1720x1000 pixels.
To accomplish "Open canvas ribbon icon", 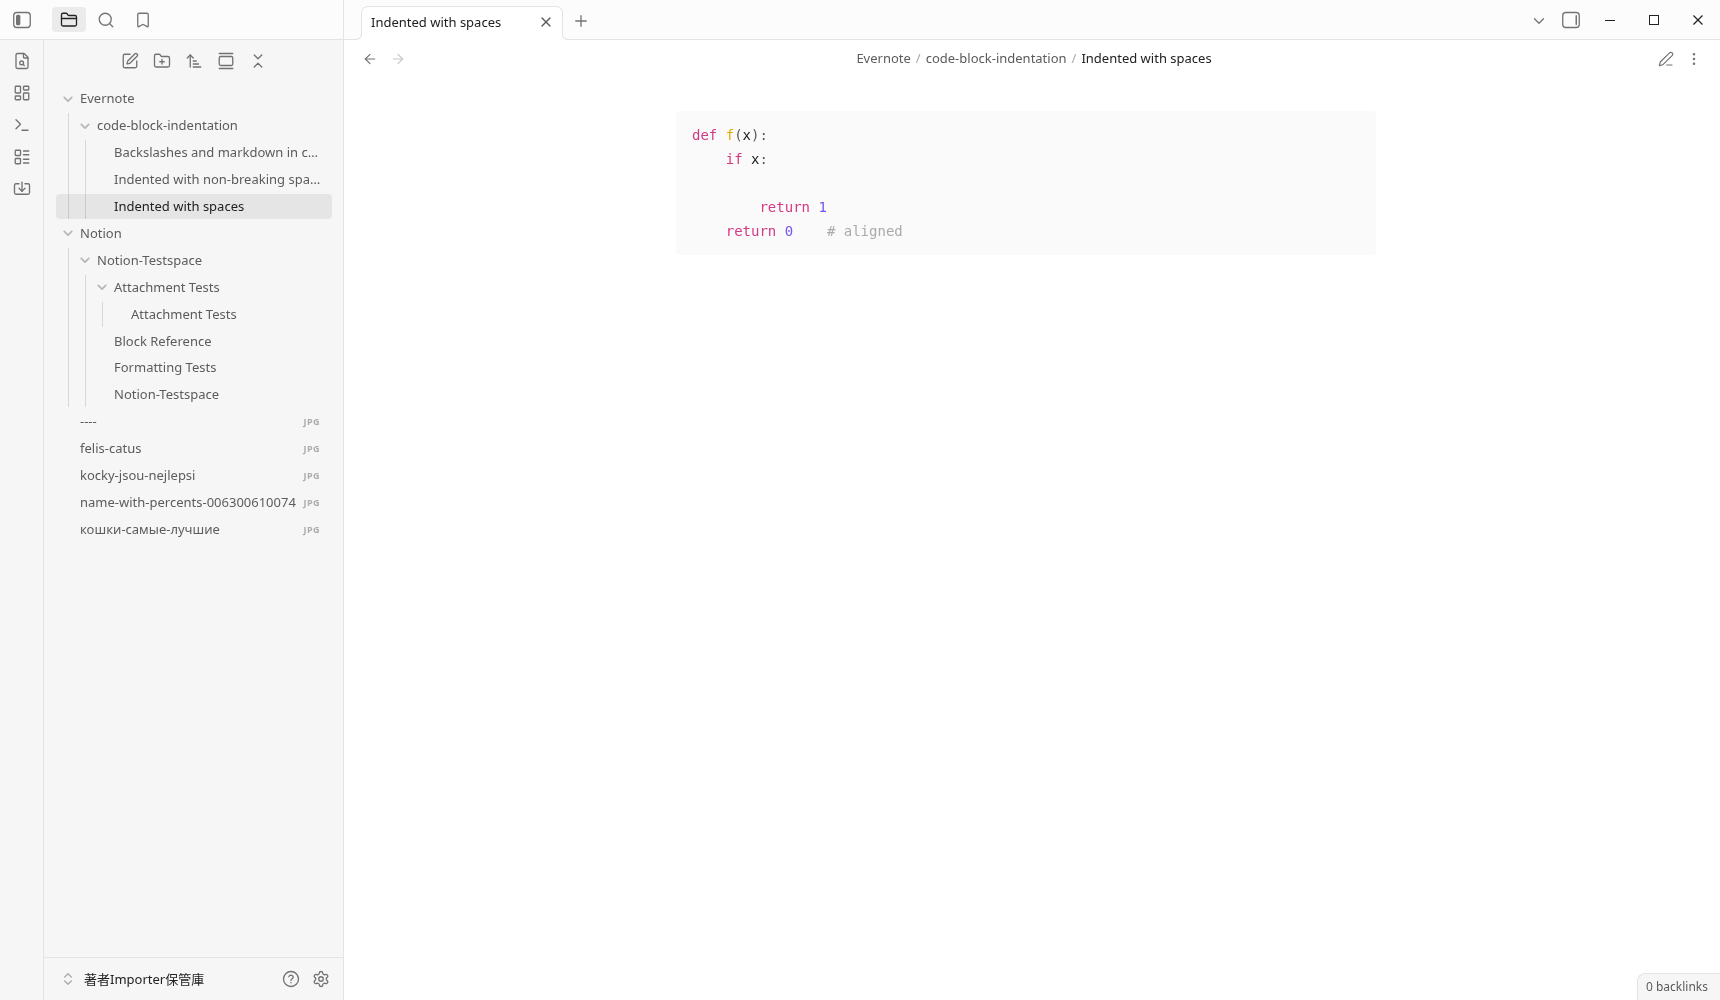I will [x=22, y=93].
